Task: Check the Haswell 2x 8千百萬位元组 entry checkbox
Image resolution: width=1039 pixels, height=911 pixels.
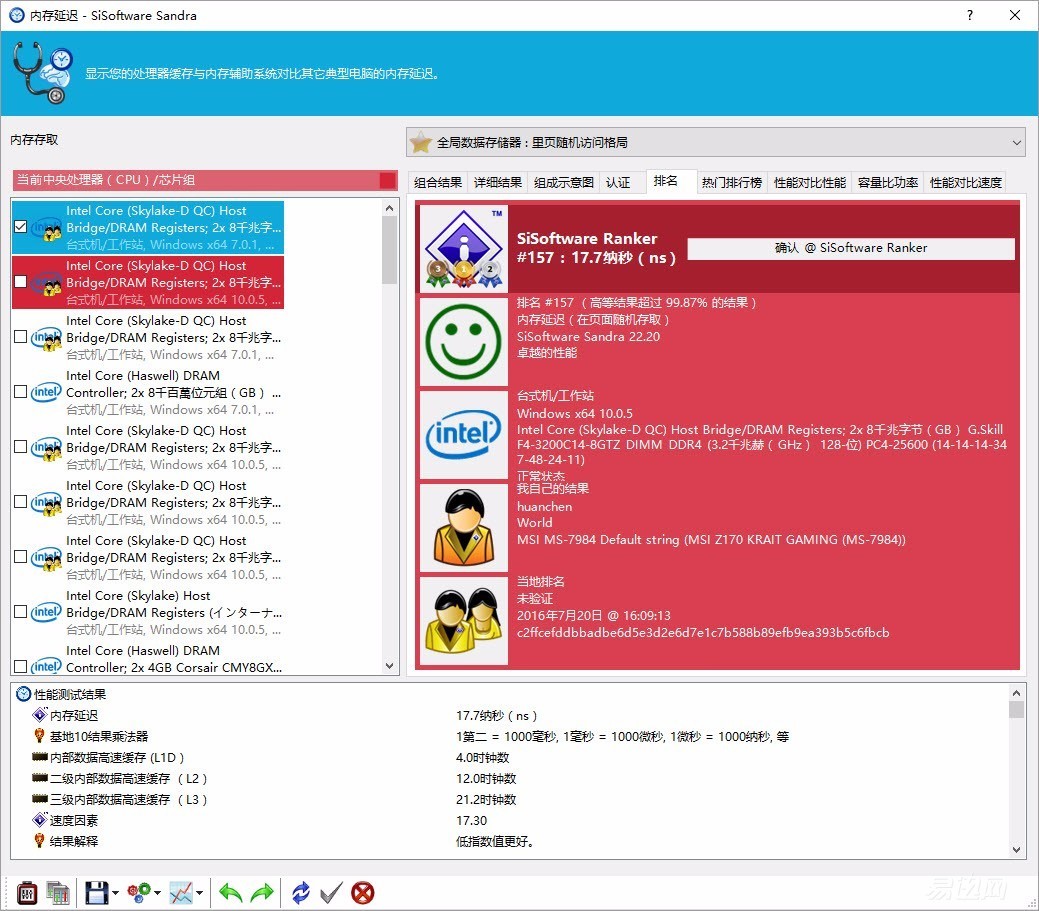Action: click(21, 392)
